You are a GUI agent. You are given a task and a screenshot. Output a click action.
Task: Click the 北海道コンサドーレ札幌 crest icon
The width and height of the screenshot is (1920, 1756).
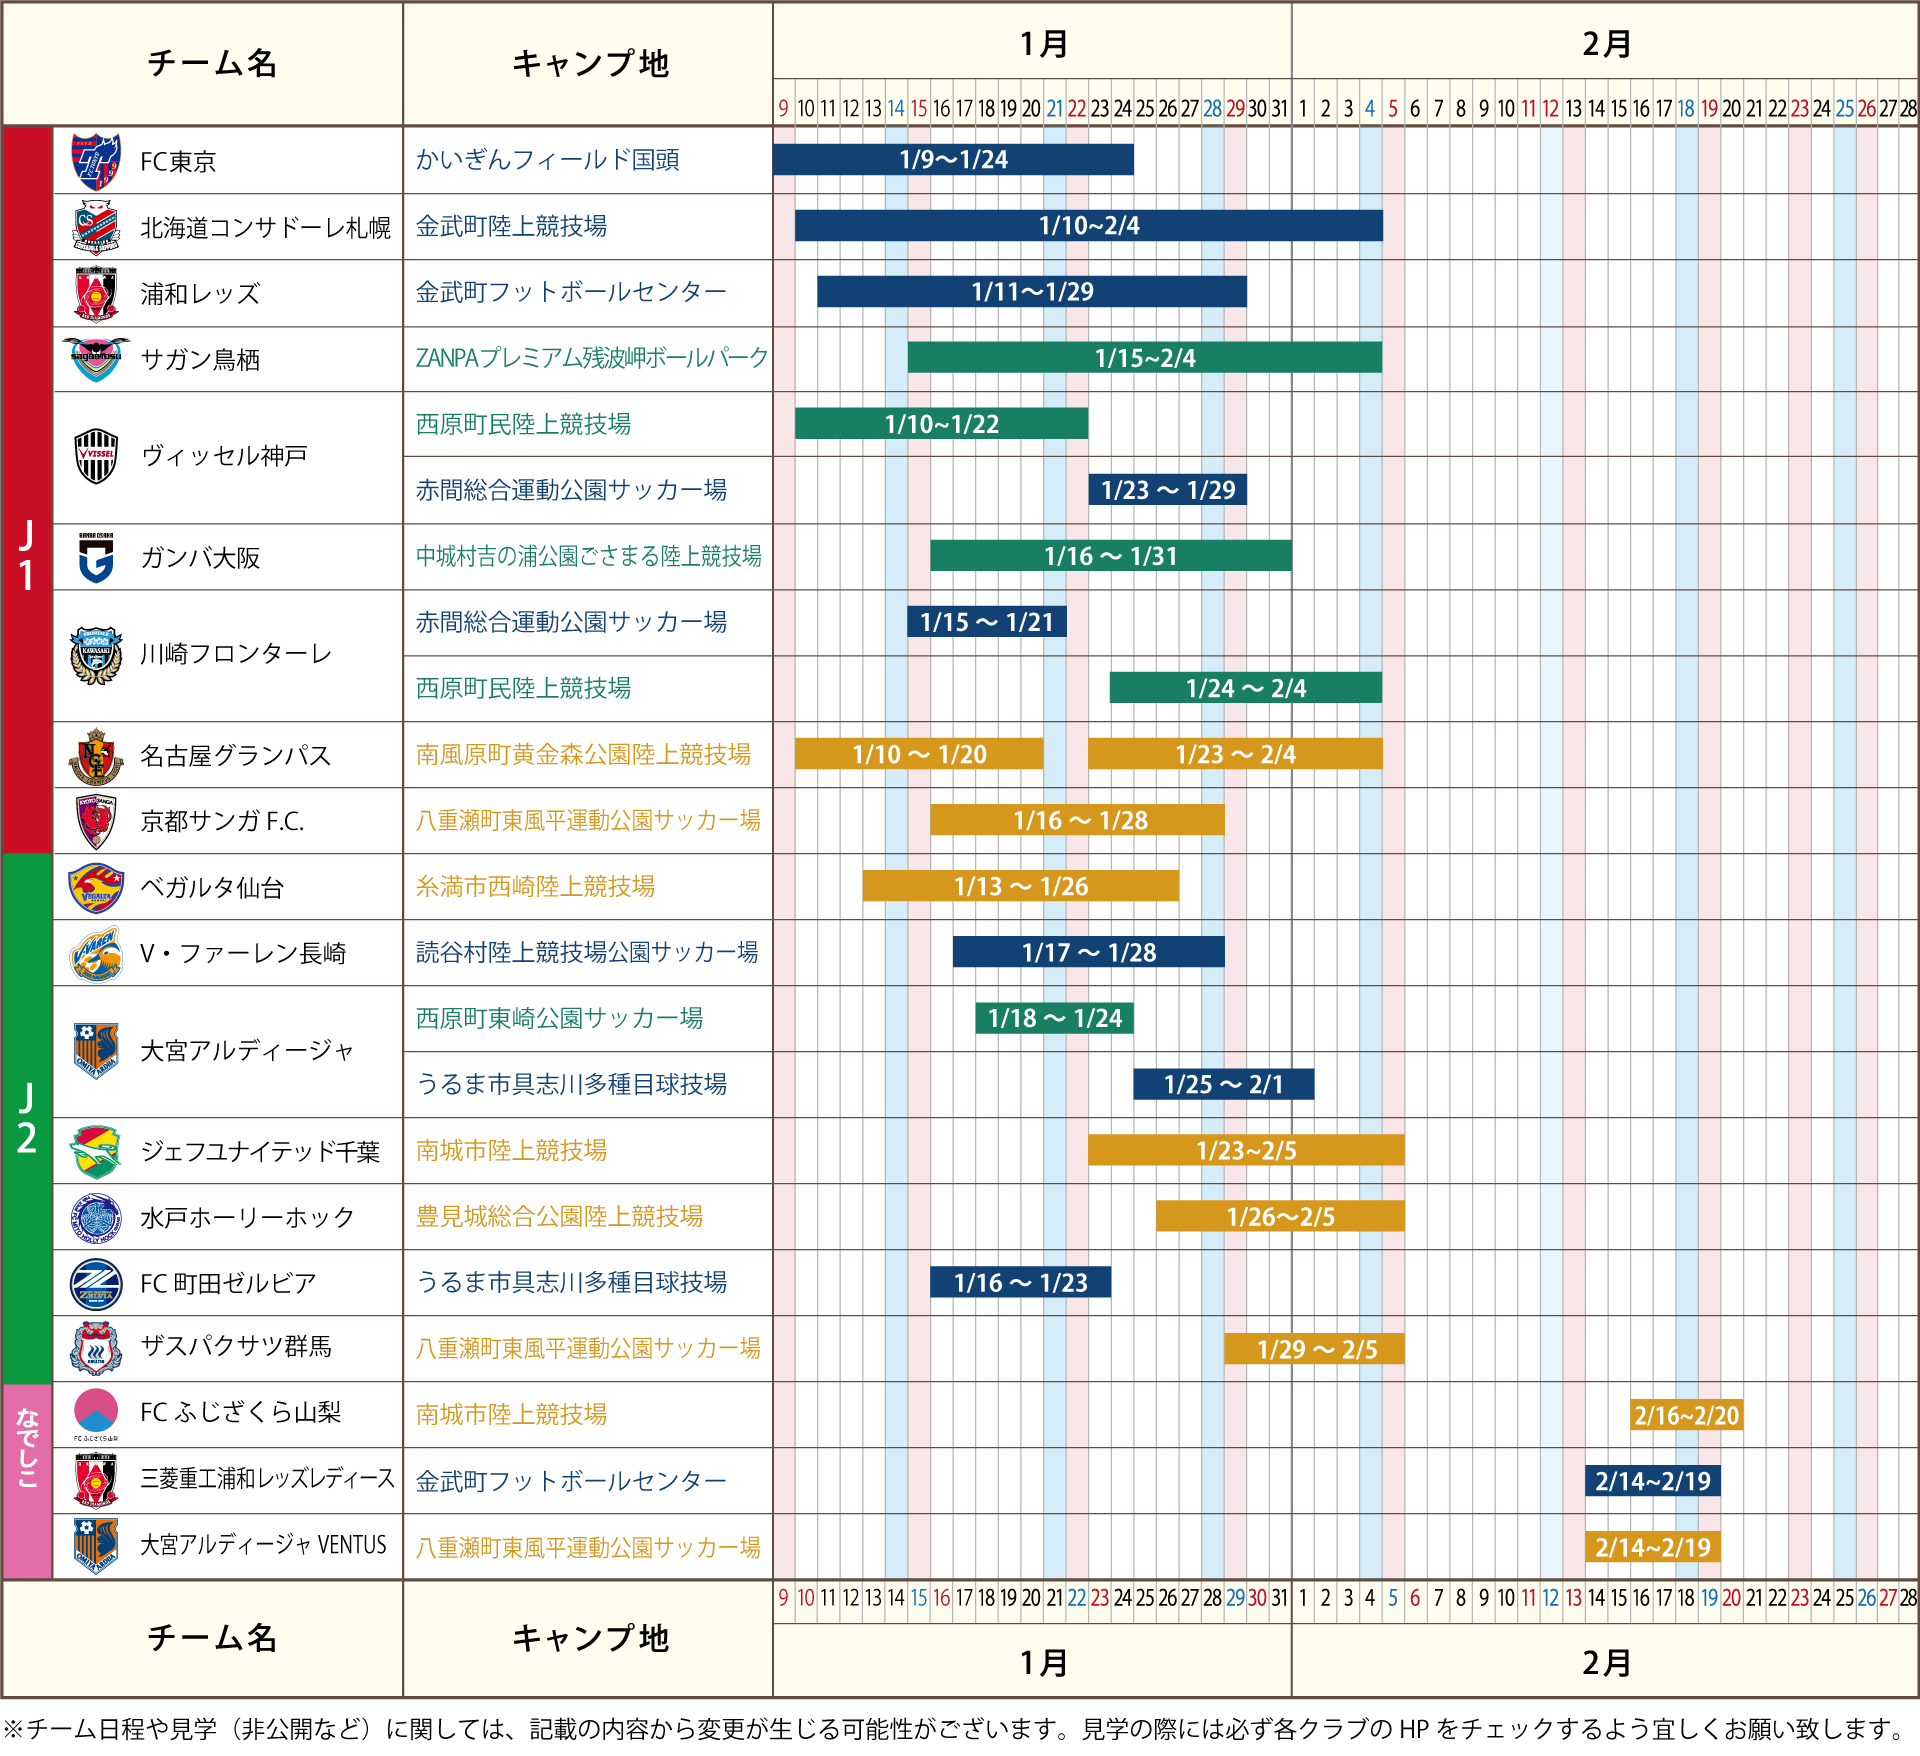coord(96,227)
